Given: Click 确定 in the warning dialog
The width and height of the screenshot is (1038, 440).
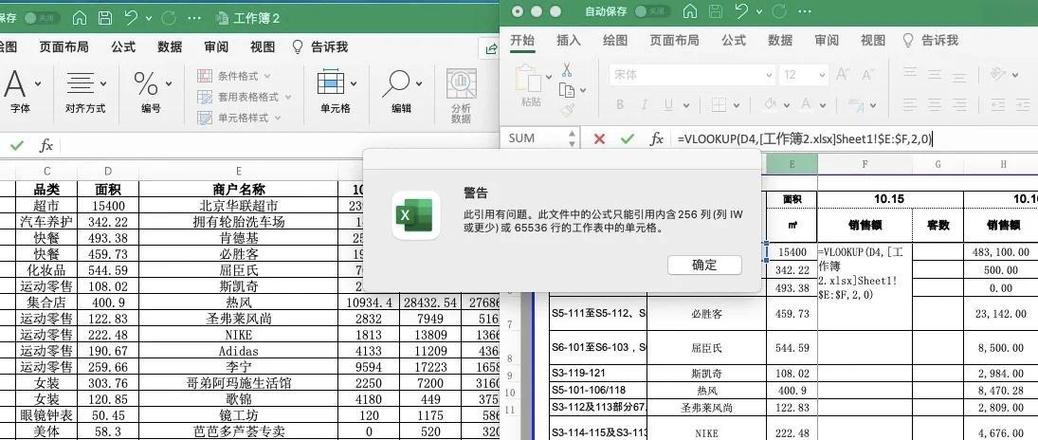Looking at the screenshot, I should pyautogui.click(x=704, y=265).
